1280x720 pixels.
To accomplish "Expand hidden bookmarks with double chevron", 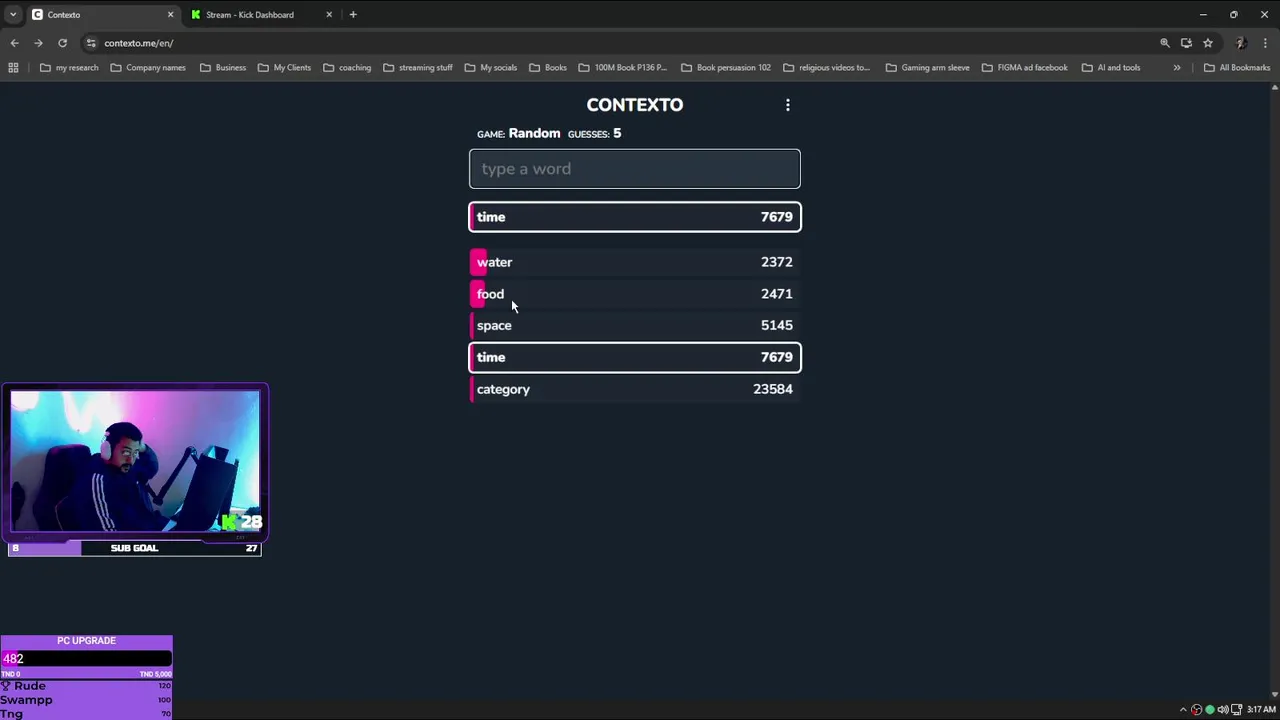I will tap(1177, 68).
